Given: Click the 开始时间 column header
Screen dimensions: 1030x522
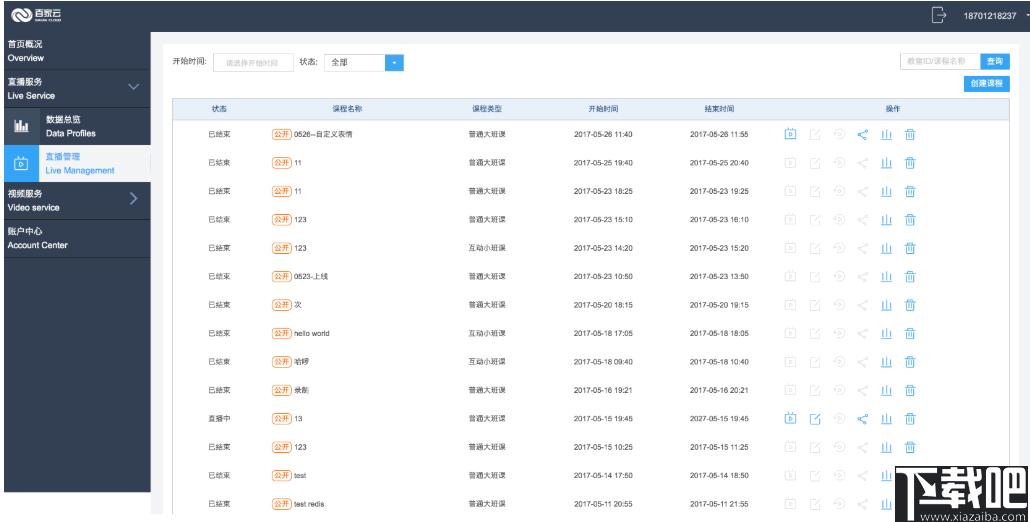Looking at the screenshot, I should 603,109.
